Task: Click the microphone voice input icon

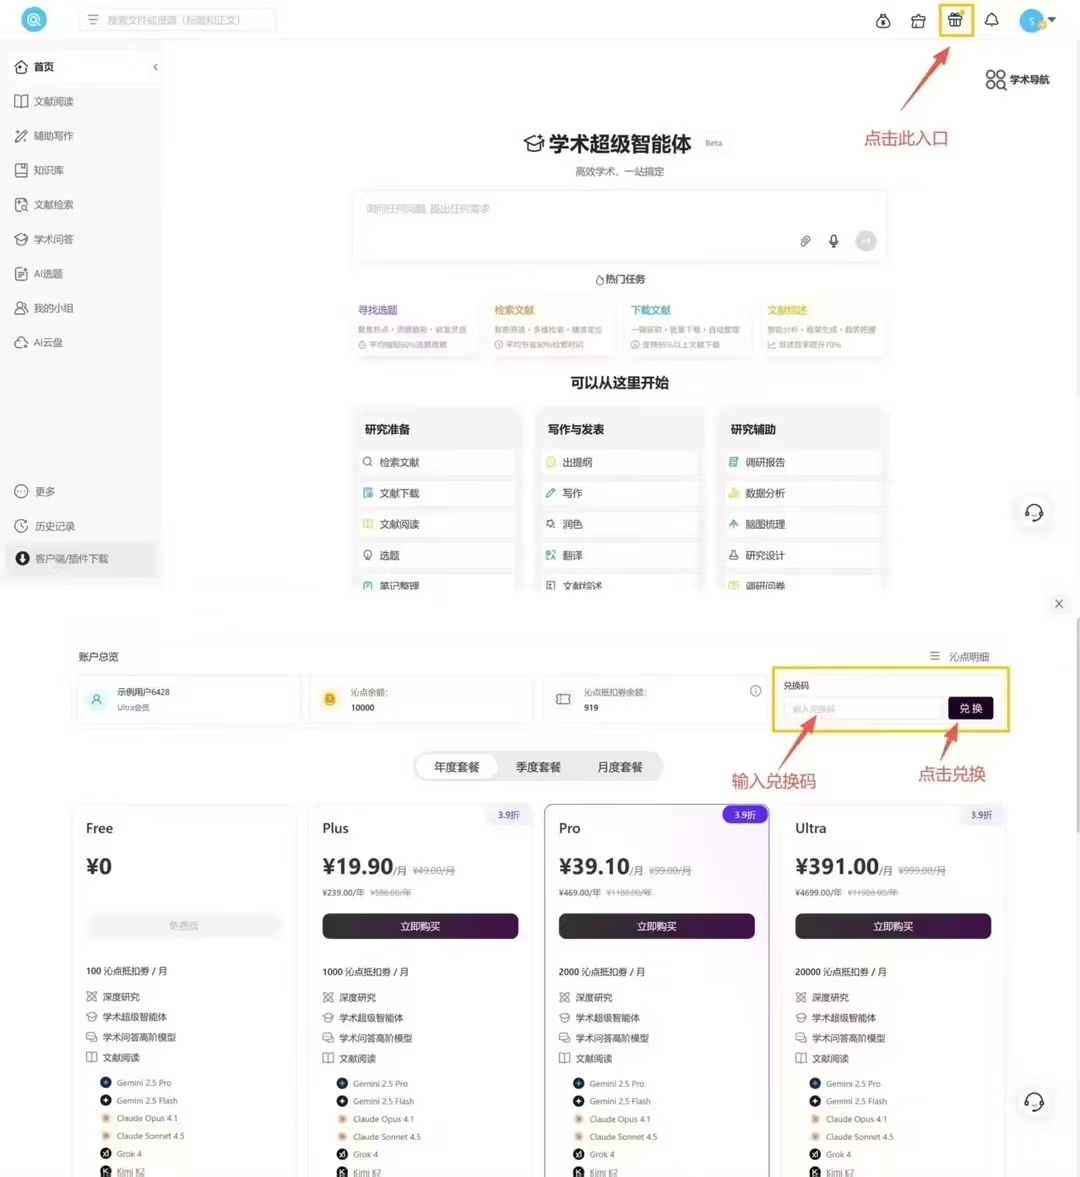Action: pyautogui.click(x=833, y=241)
